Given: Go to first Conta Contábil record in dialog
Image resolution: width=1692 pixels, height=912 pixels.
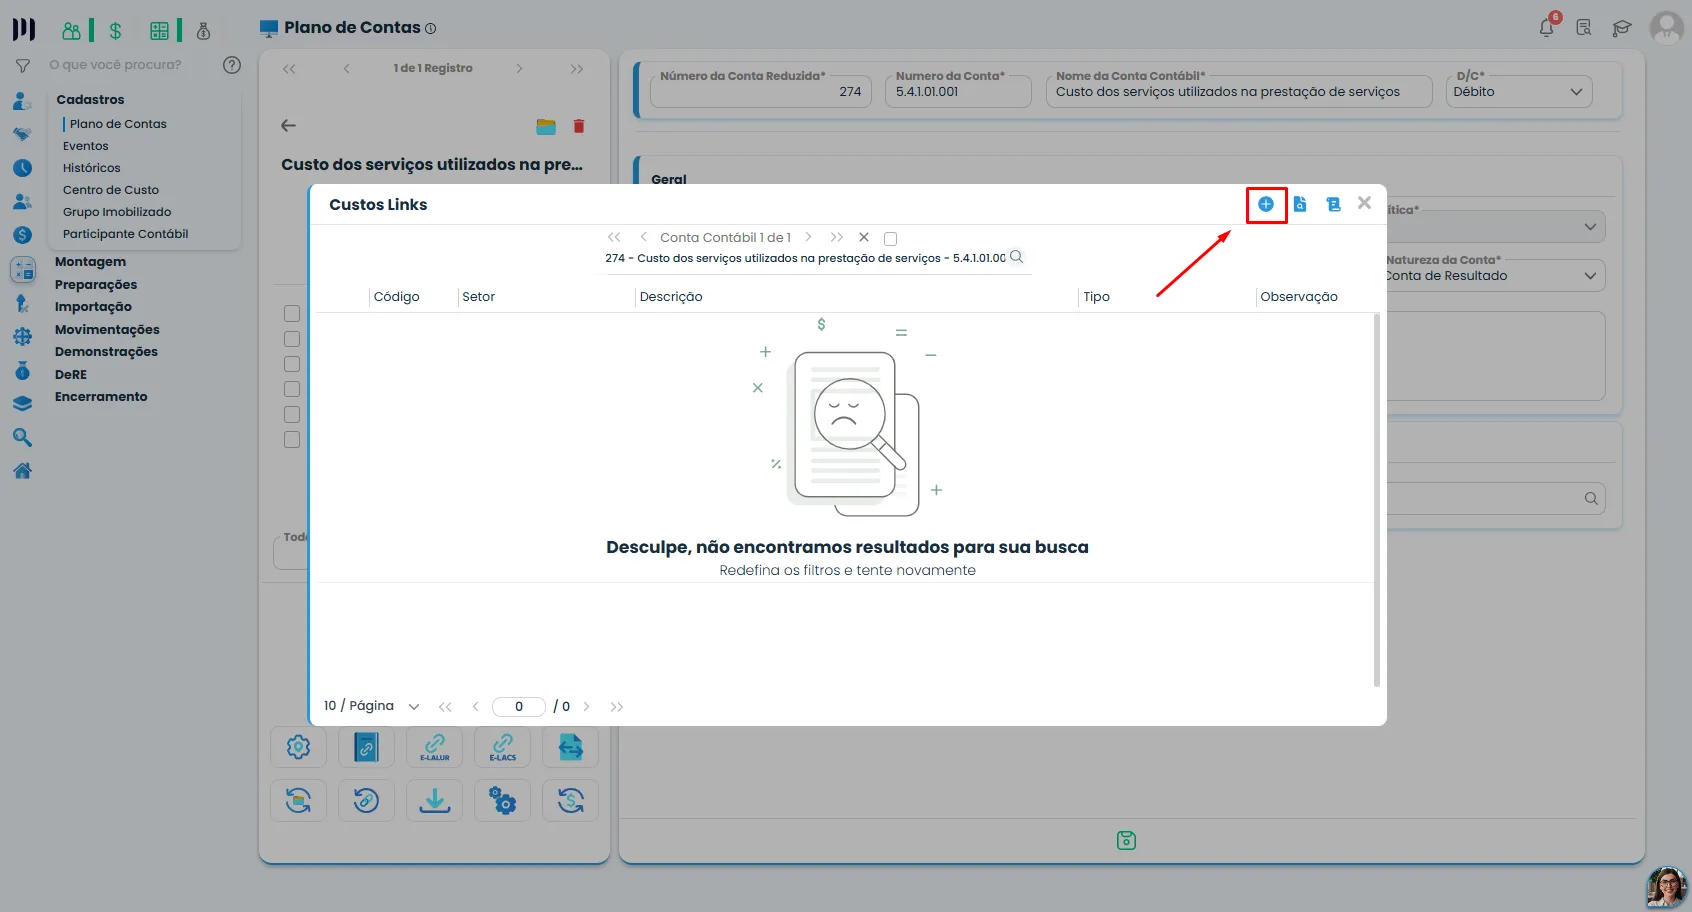Looking at the screenshot, I should [614, 238].
